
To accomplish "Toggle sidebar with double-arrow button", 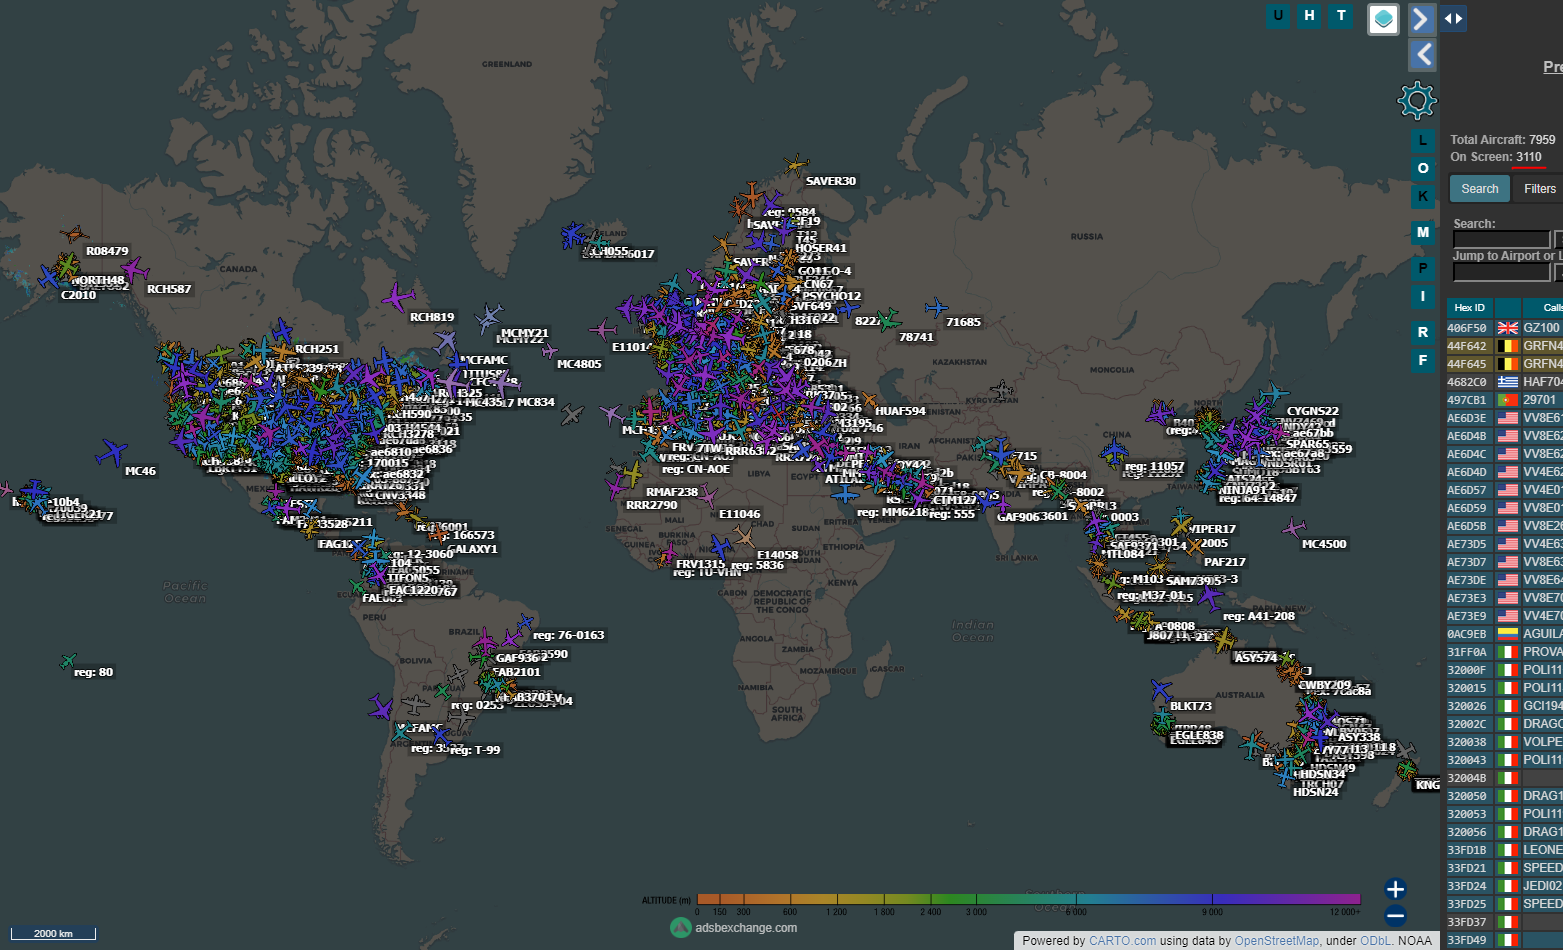I will 1453,18.
